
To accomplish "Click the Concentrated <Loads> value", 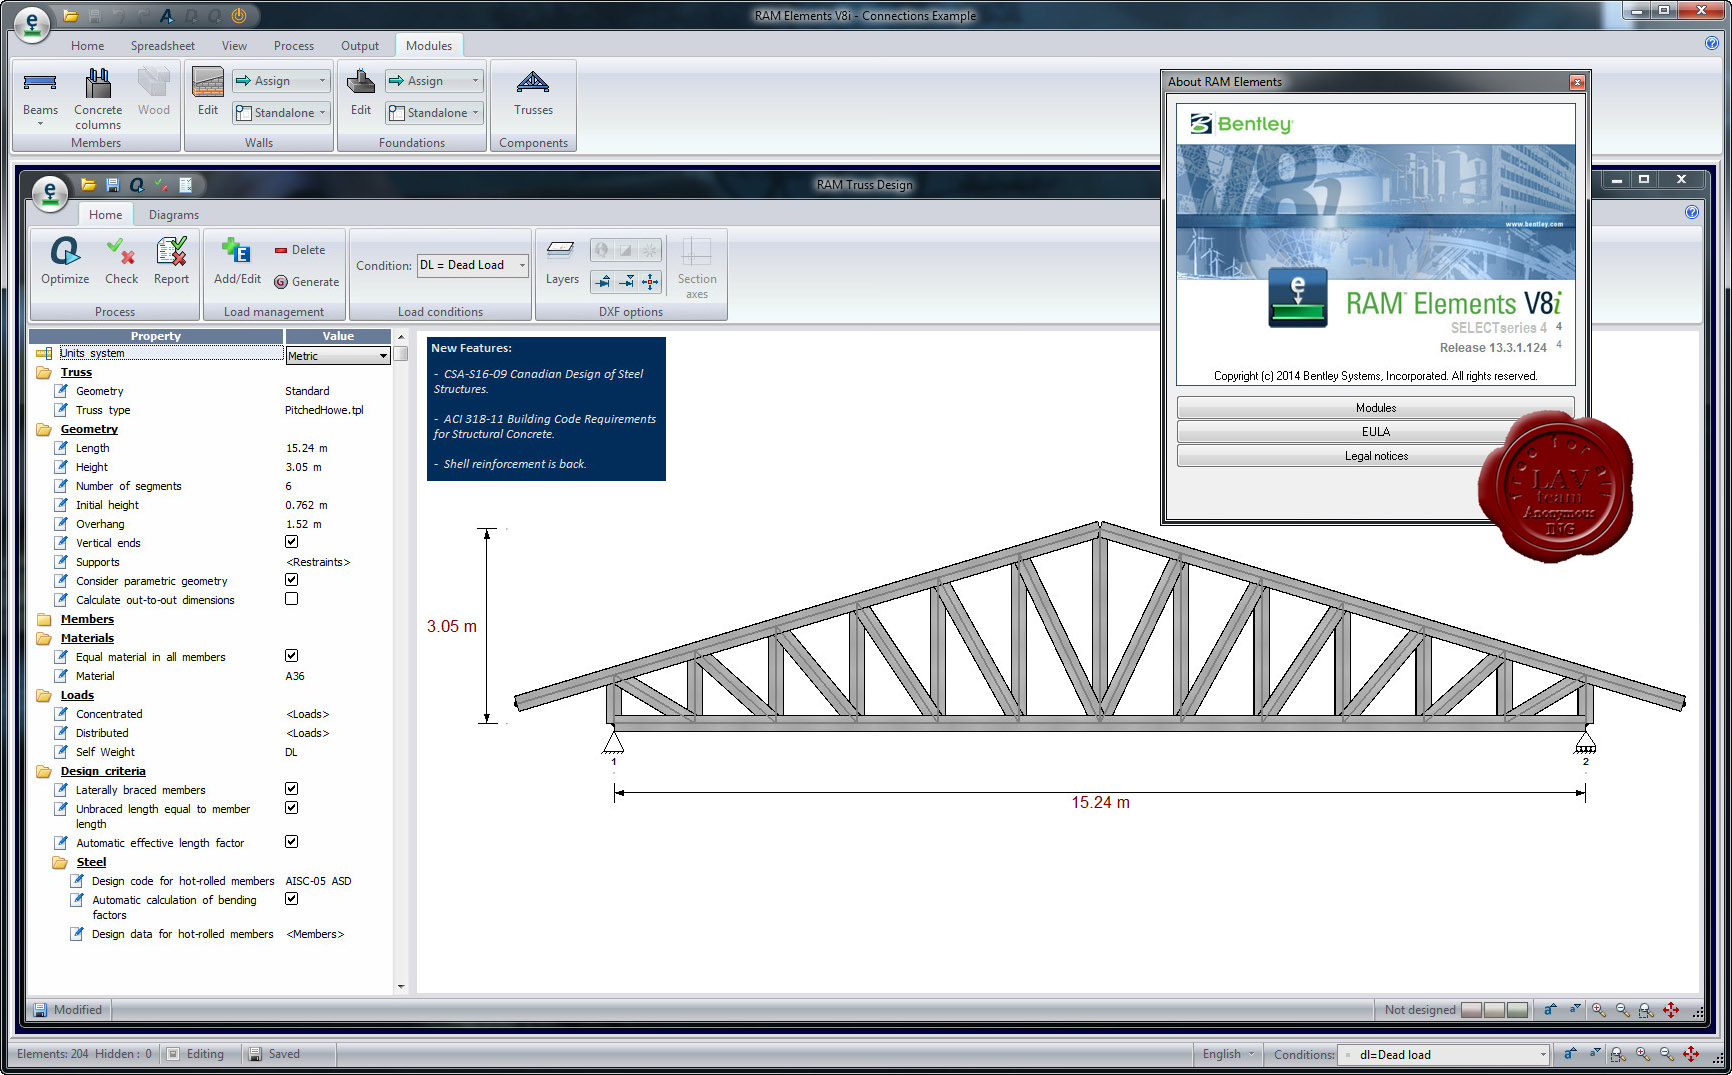I will 308,714.
